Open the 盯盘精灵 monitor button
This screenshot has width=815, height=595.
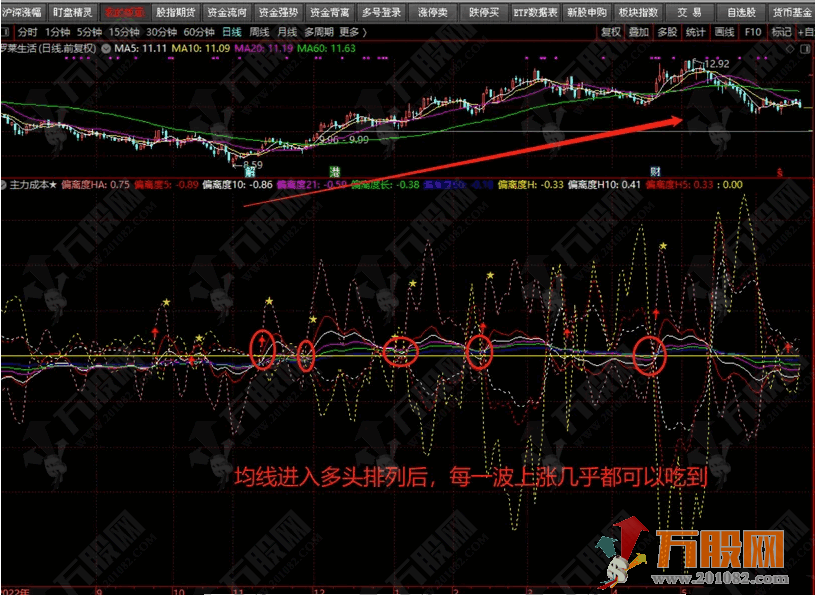tap(73, 12)
